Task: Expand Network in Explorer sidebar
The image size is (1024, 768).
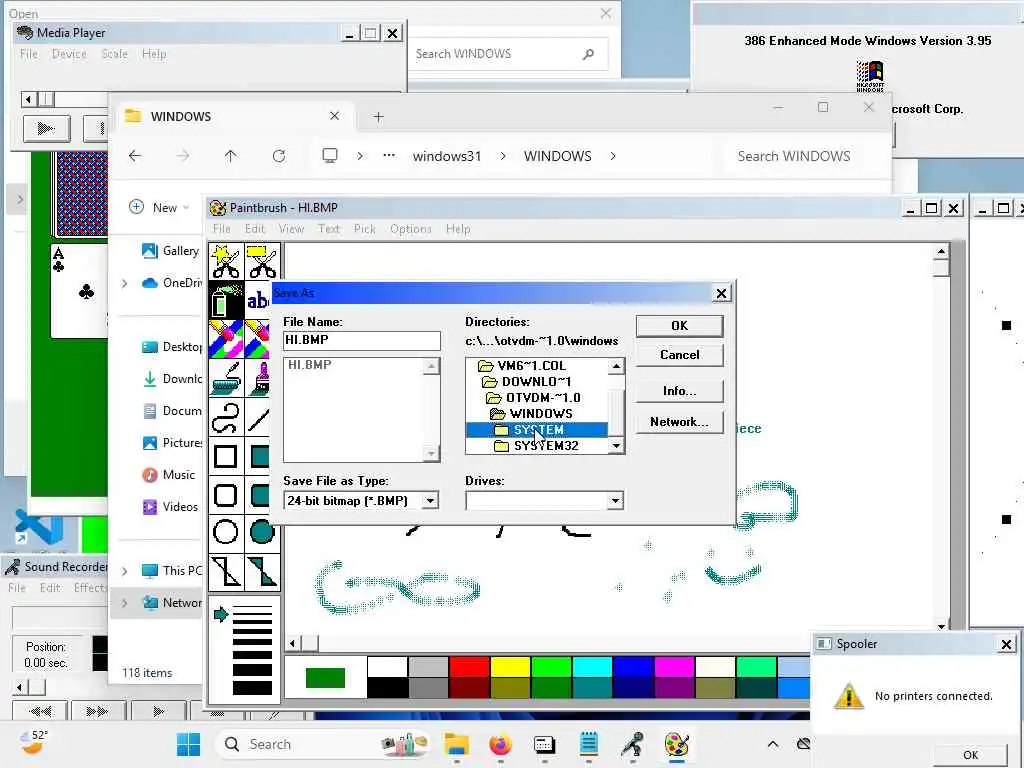Action: pyautogui.click(x=125, y=603)
